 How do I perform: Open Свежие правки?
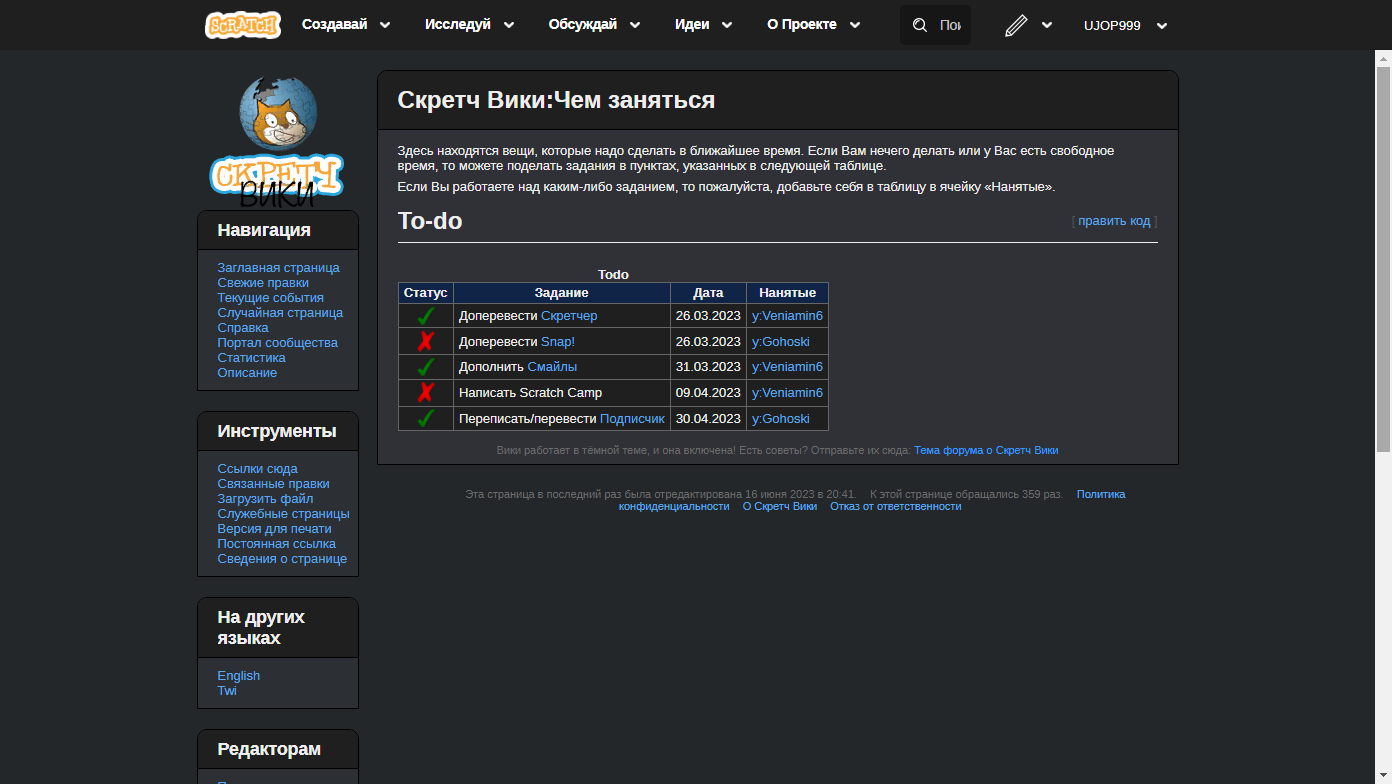263,283
